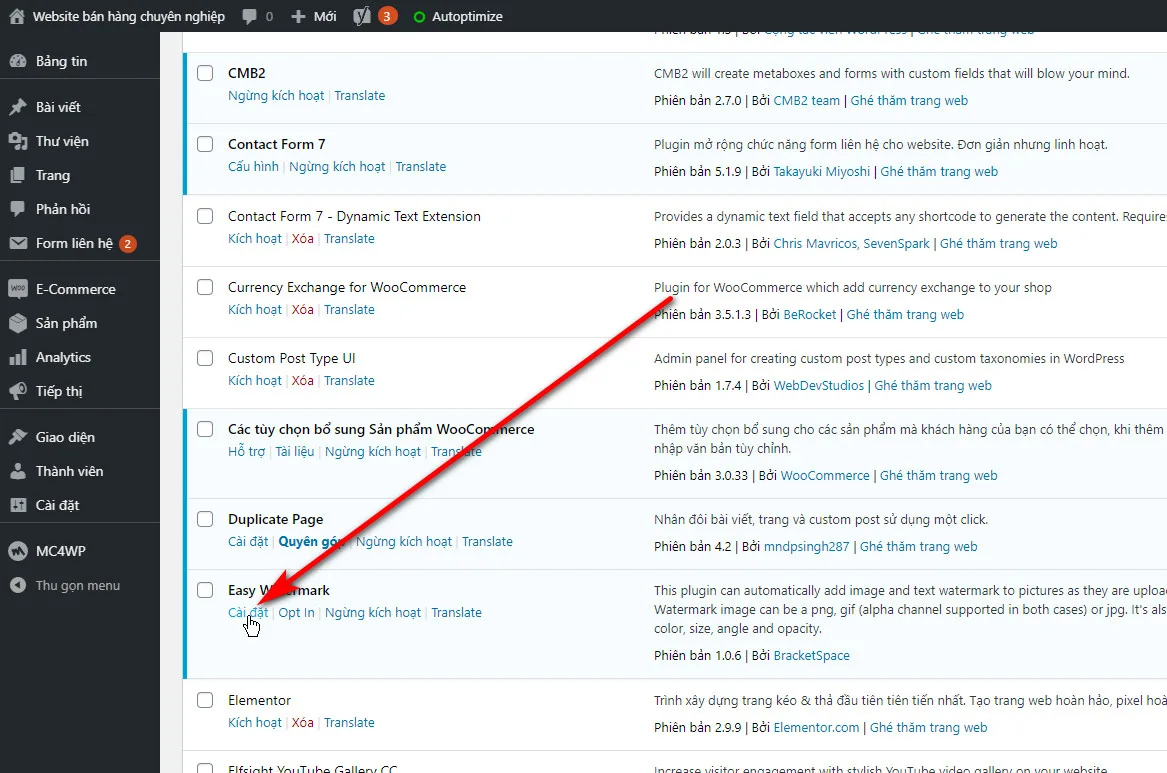The height and width of the screenshot is (773, 1167).
Task: Select Contact Form 7 - Dynamic Text Extension checkbox
Action: click(x=205, y=216)
